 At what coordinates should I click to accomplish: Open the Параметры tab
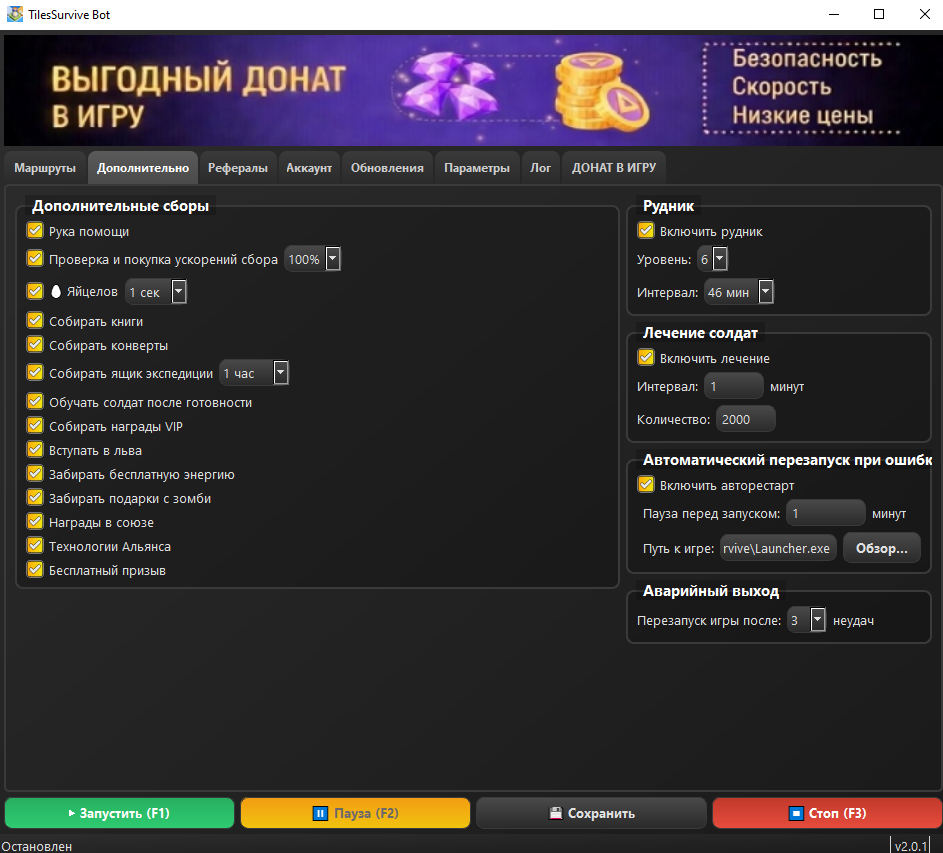click(x=477, y=168)
